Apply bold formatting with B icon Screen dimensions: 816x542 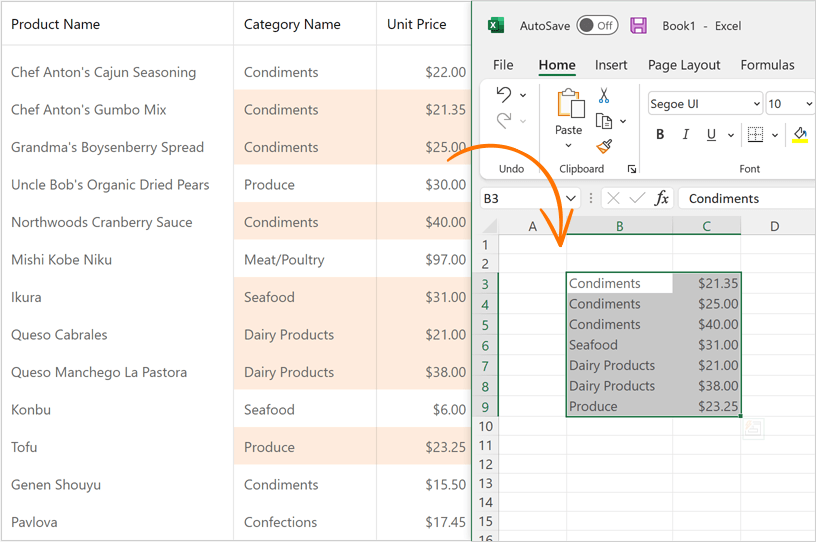tap(660, 135)
